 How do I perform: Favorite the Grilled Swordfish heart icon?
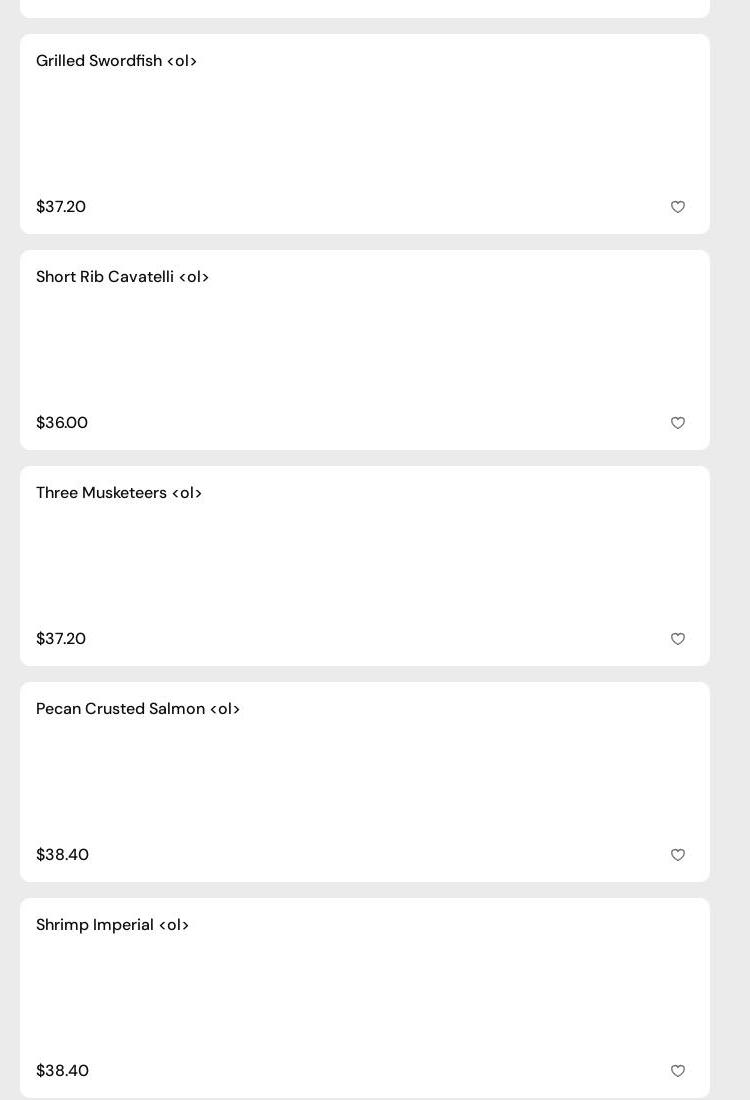pos(678,207)
